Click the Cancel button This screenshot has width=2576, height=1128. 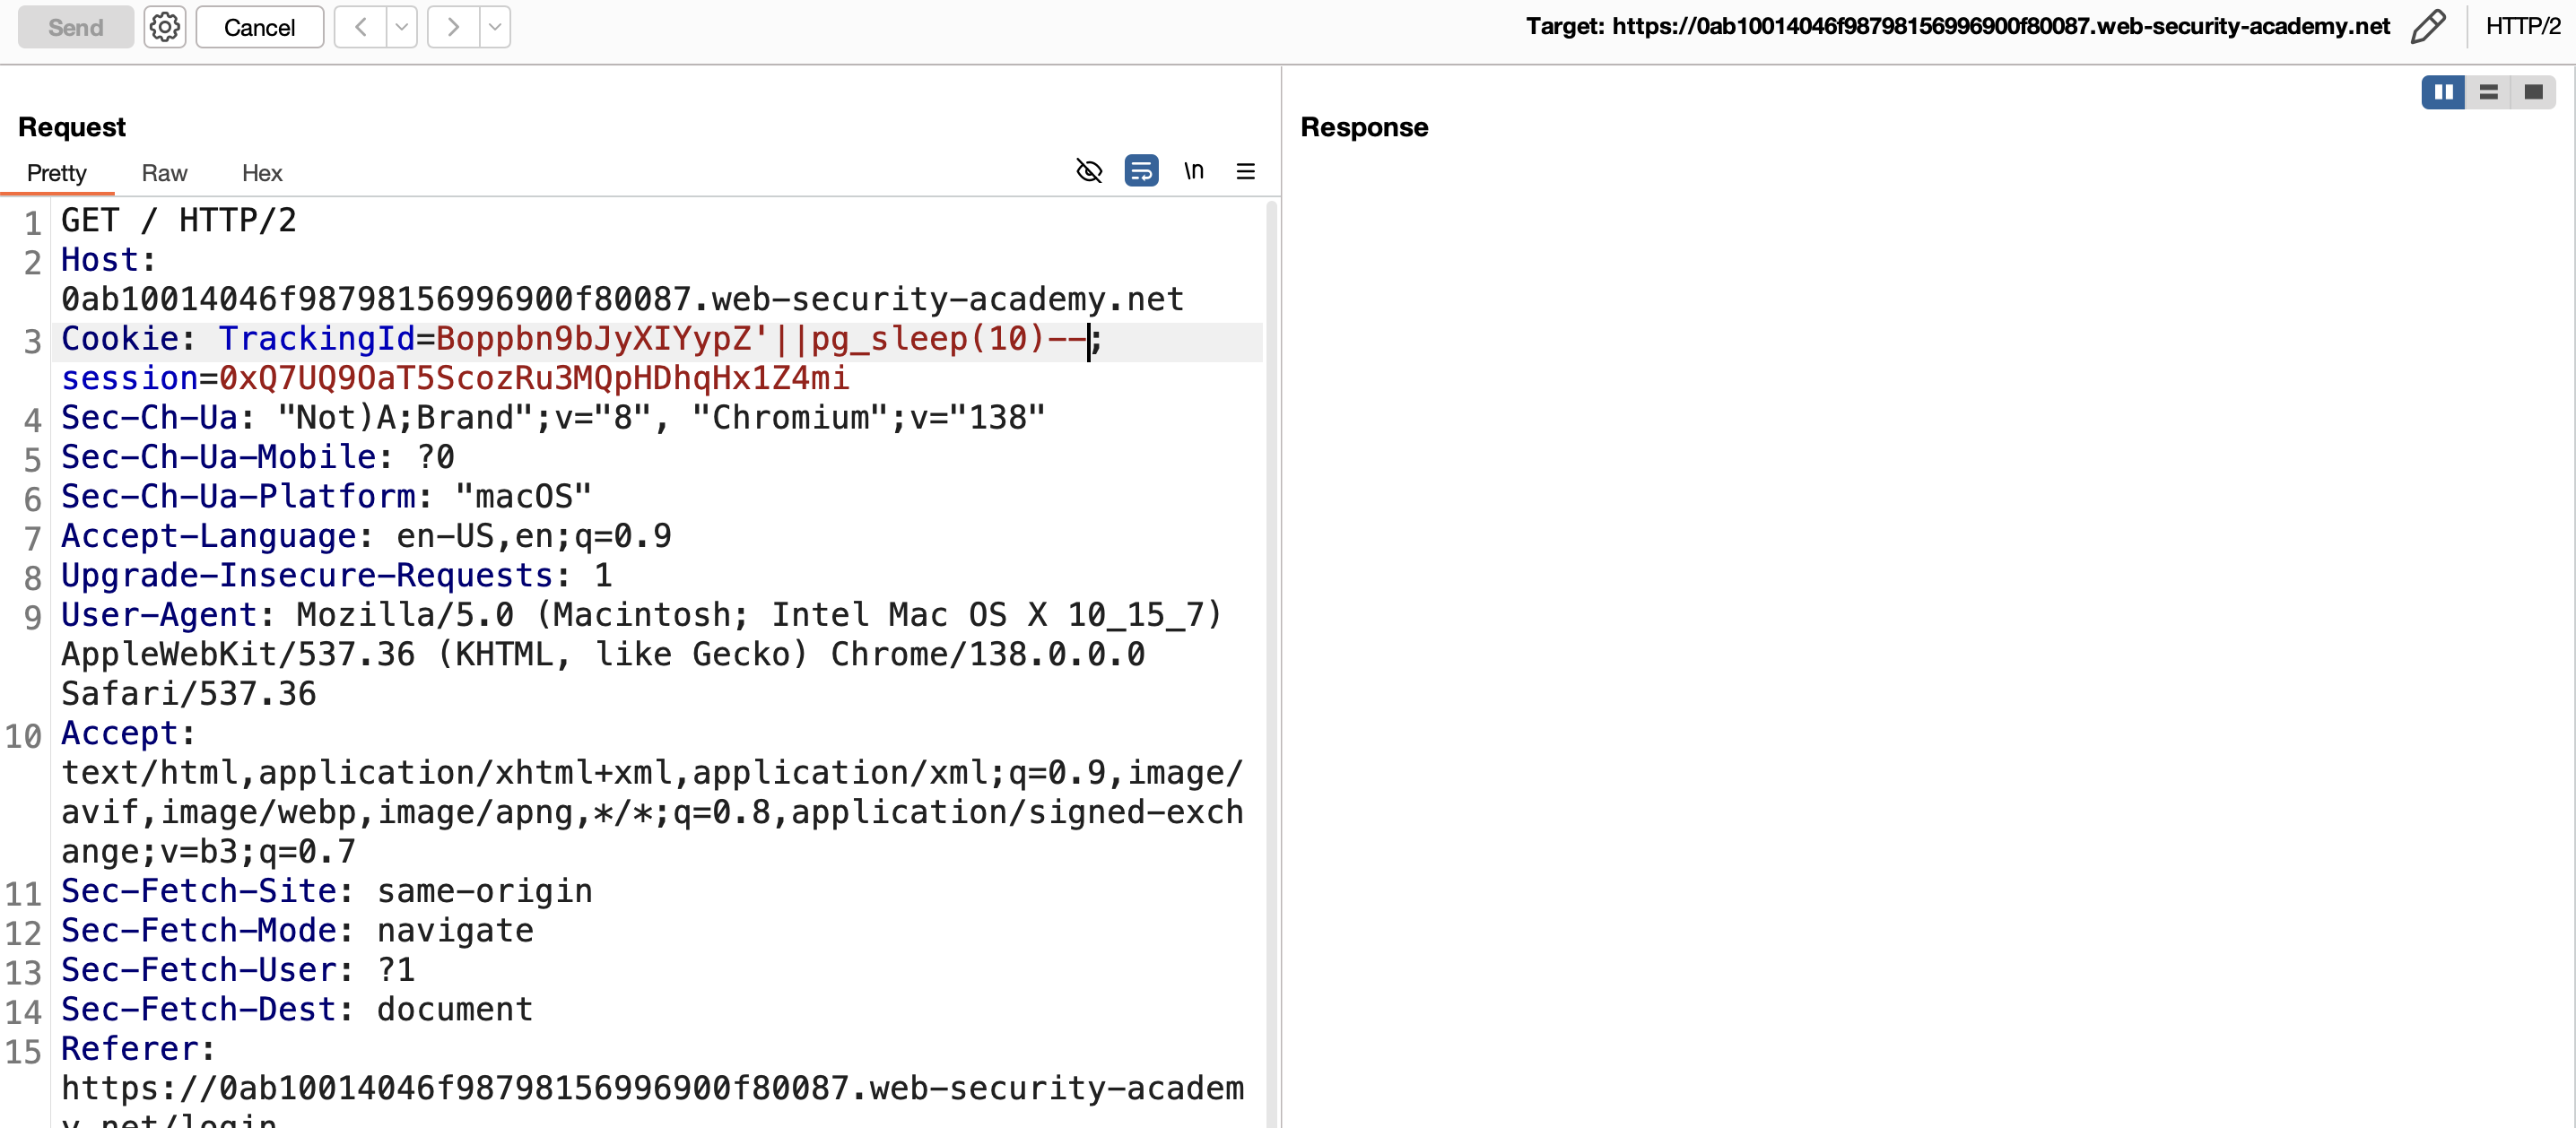click(x=260, y=27)
